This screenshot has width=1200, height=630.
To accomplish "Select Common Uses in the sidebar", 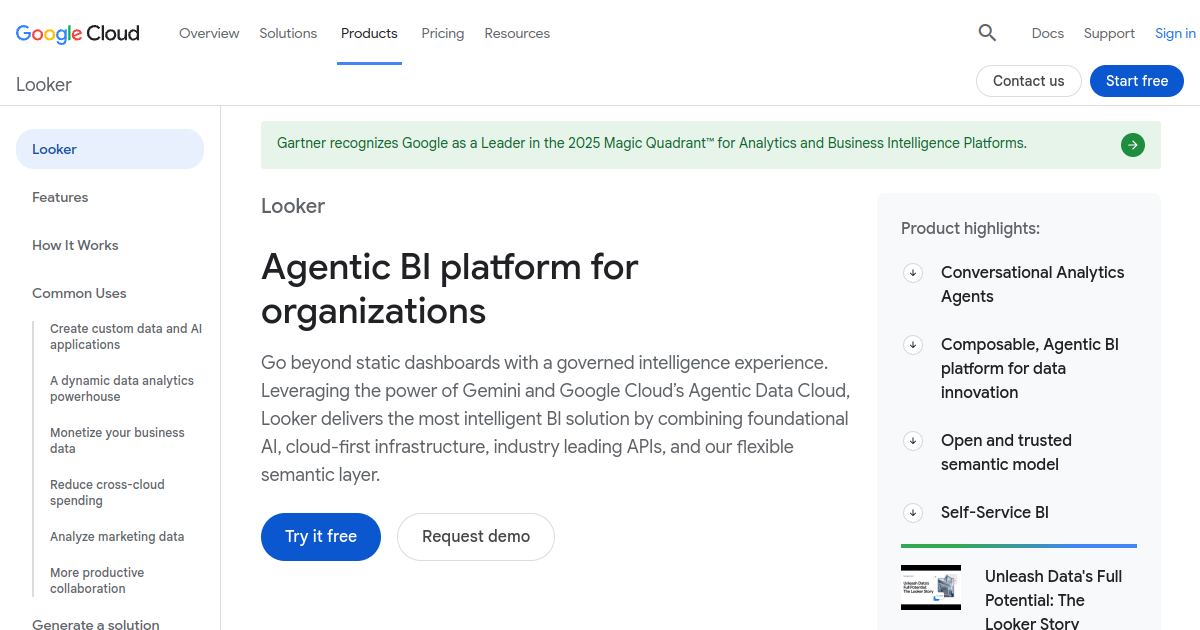I will point(79,293).
